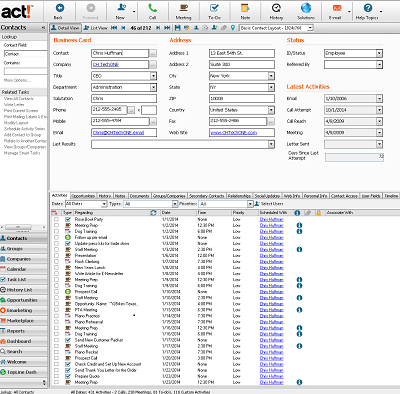
Task: Check the Rock Climbing activity checkbox
Action: [56, 262]
